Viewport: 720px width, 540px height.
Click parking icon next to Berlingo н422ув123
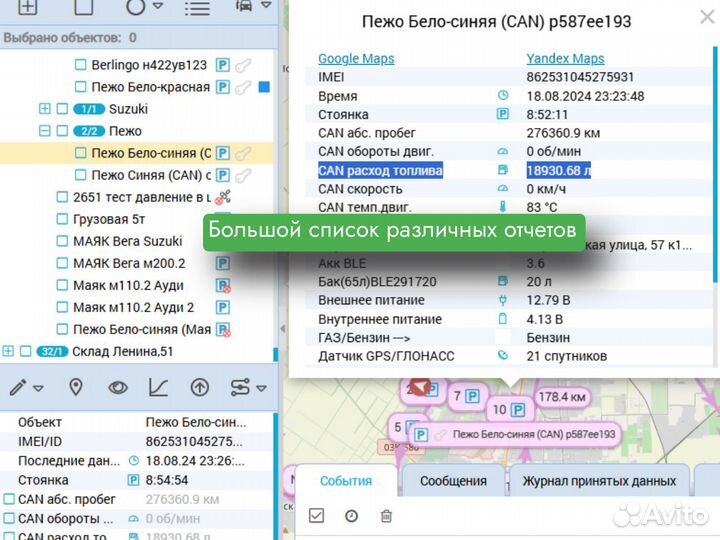click(x=223, y=65)
